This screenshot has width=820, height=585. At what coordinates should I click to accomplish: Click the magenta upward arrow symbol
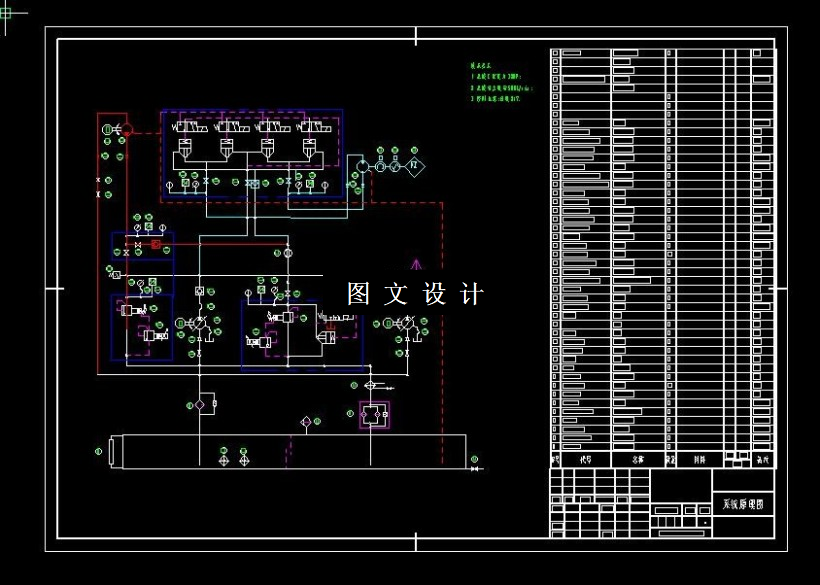[x=416, y=264]
